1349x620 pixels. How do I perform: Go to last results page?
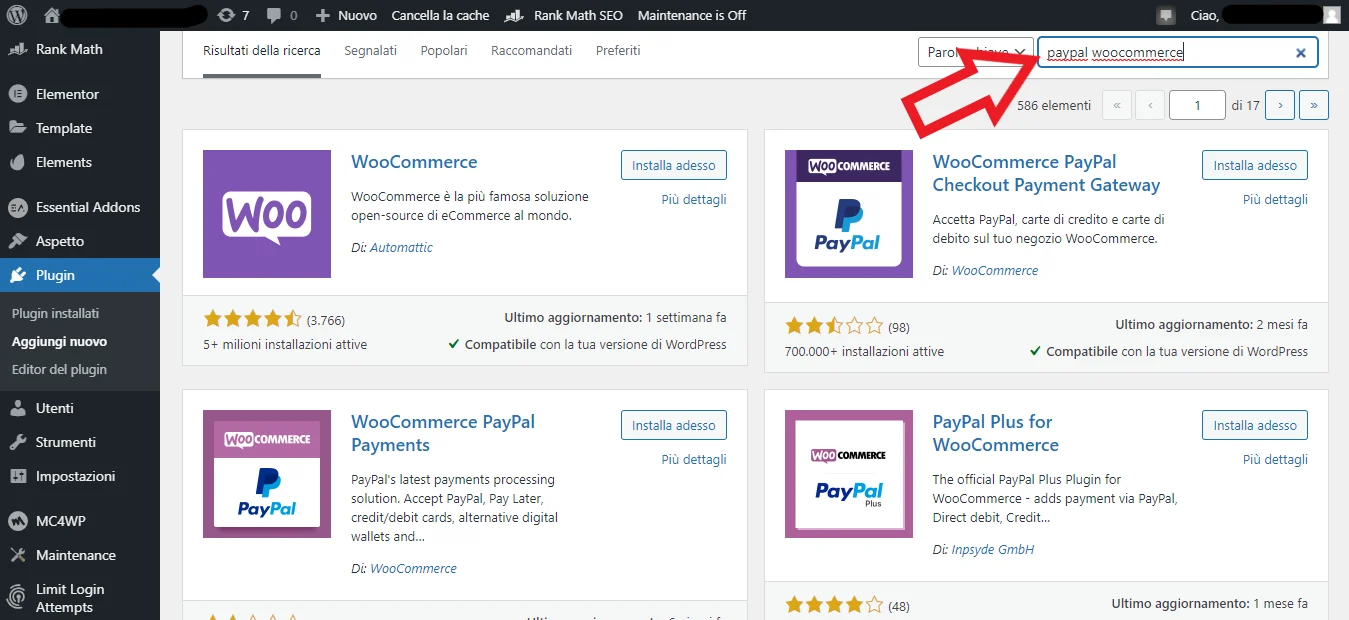[1314, 104]
